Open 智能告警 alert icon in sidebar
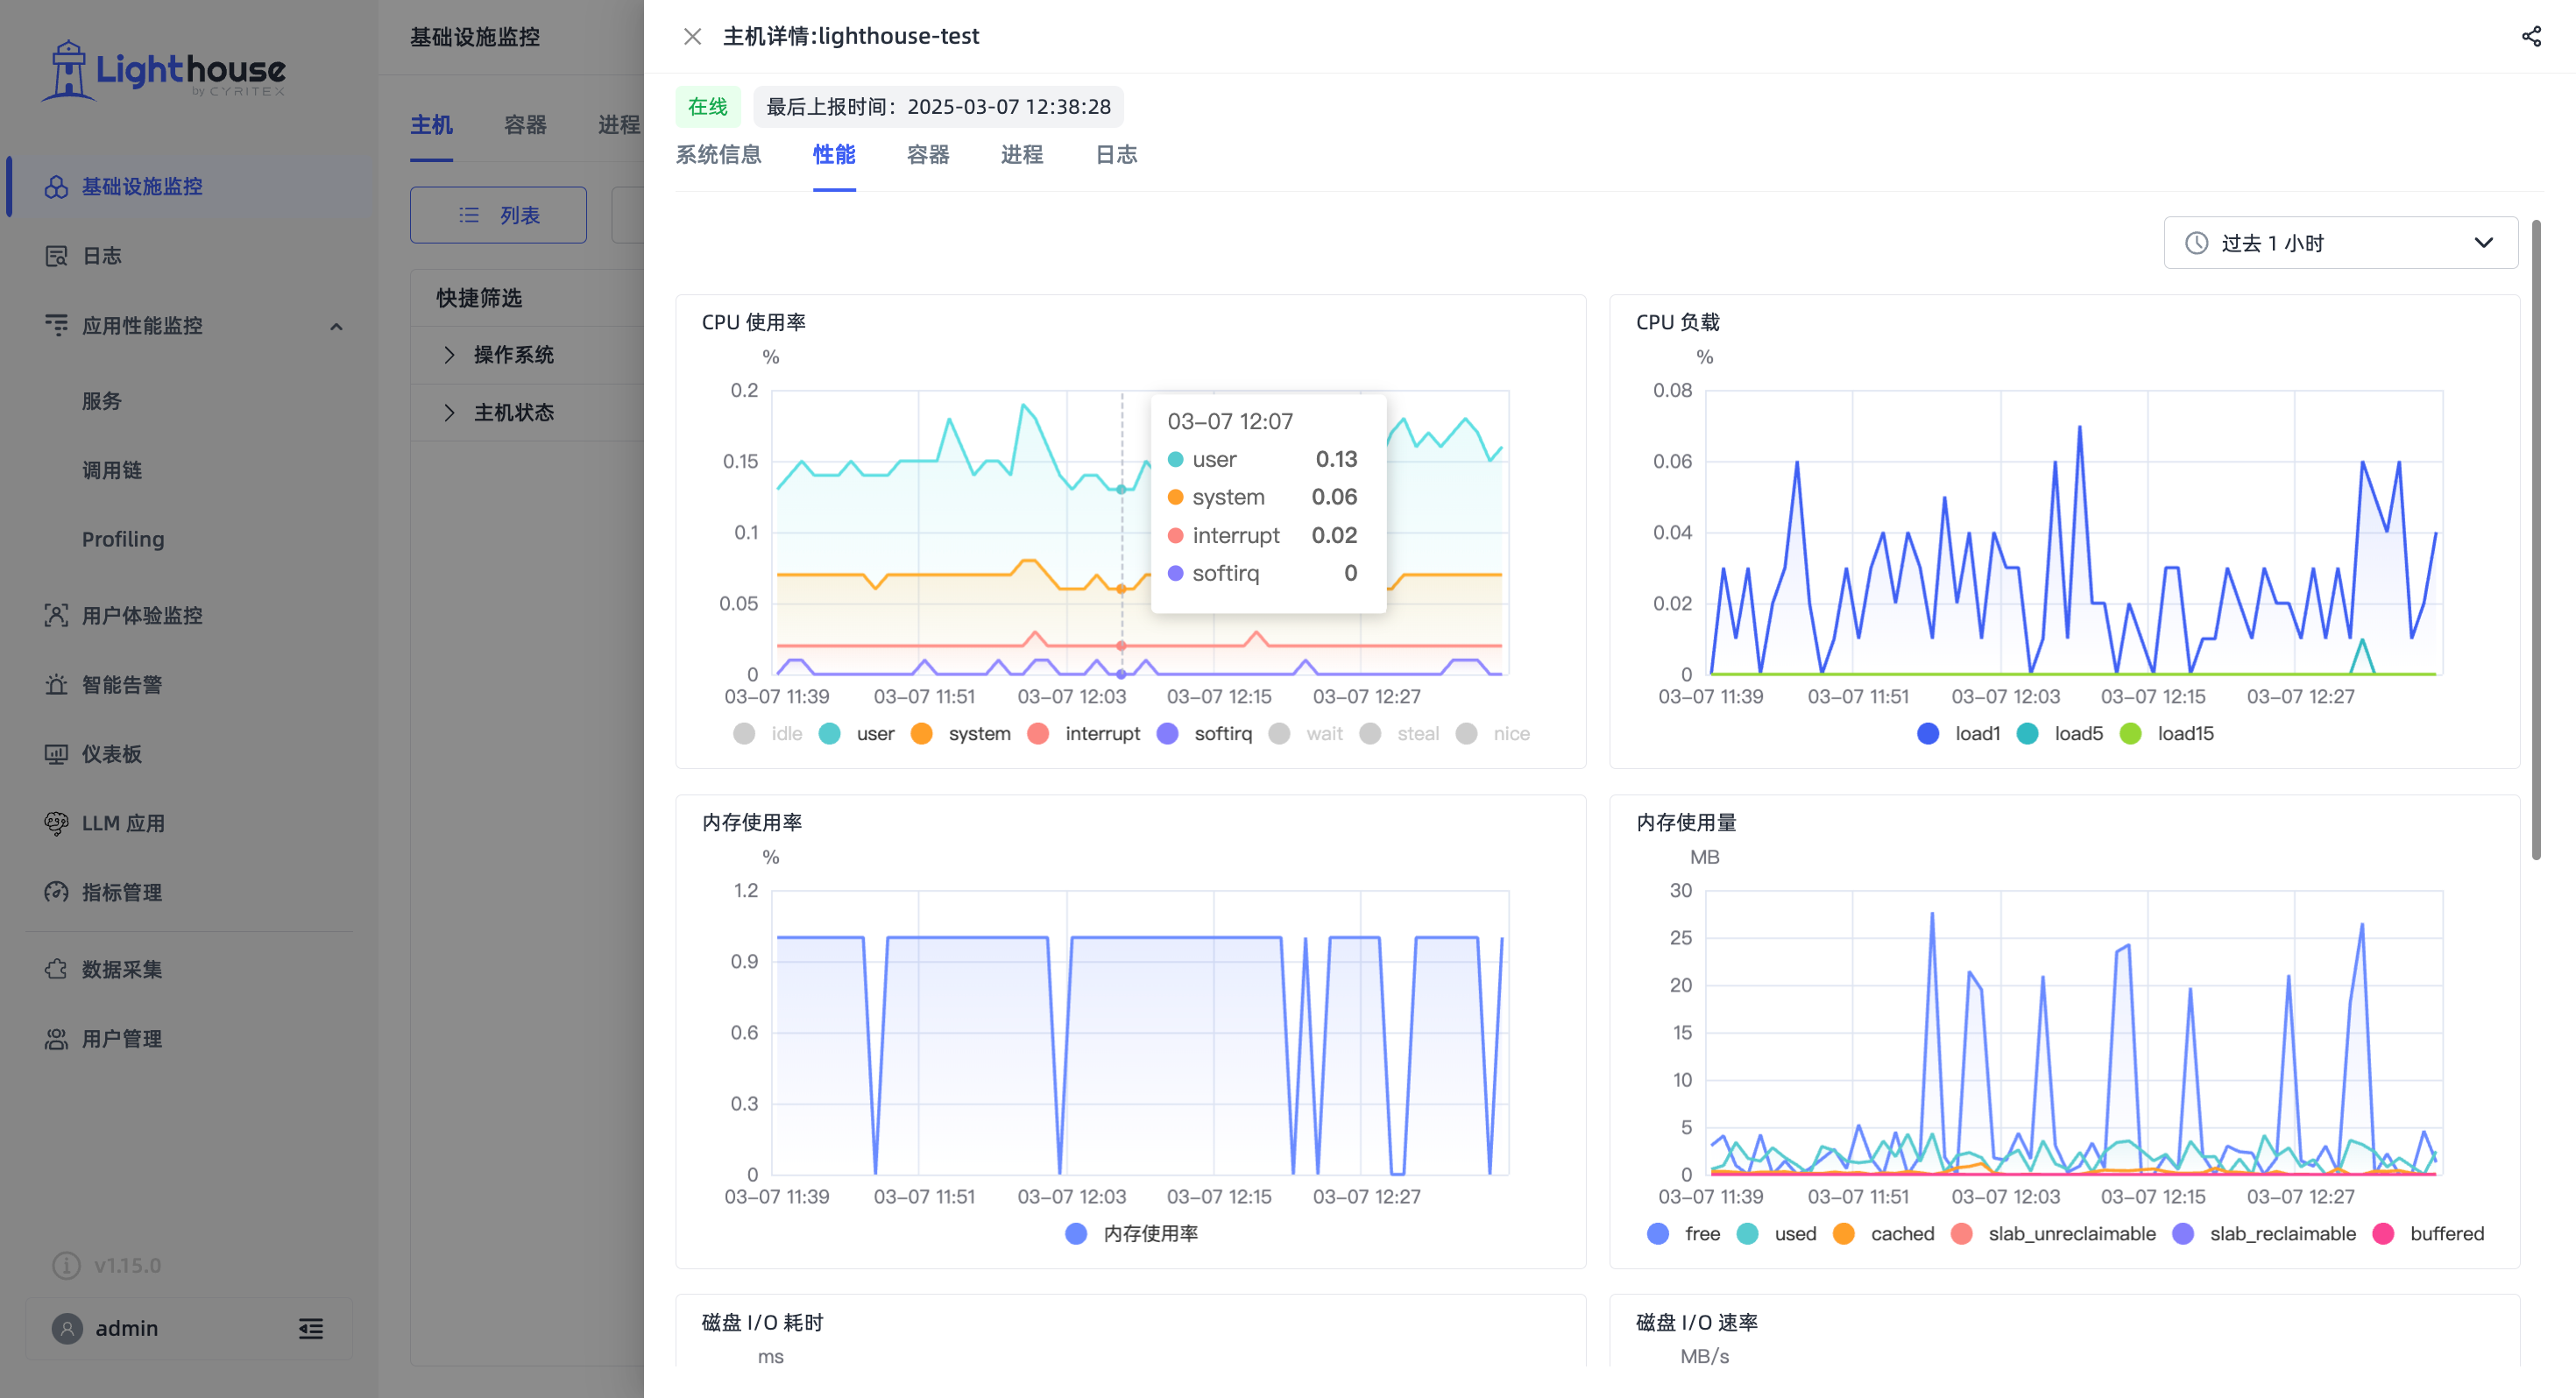Screen dimensions: 2576x1398 click(56, 685)
